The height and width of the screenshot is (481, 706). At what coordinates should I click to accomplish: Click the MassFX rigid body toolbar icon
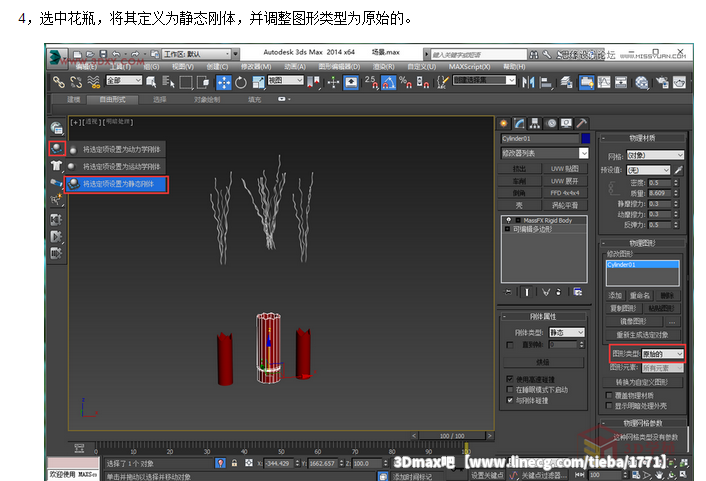tap(57, 148)
